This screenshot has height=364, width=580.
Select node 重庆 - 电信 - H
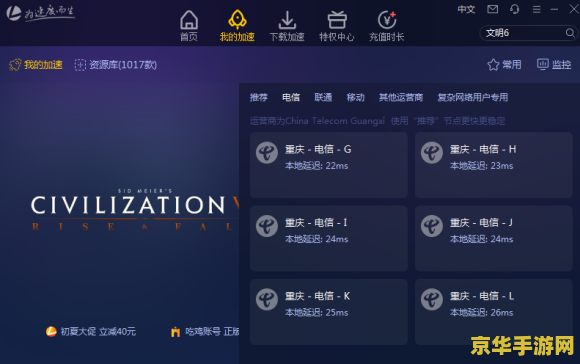click(493, 165)
